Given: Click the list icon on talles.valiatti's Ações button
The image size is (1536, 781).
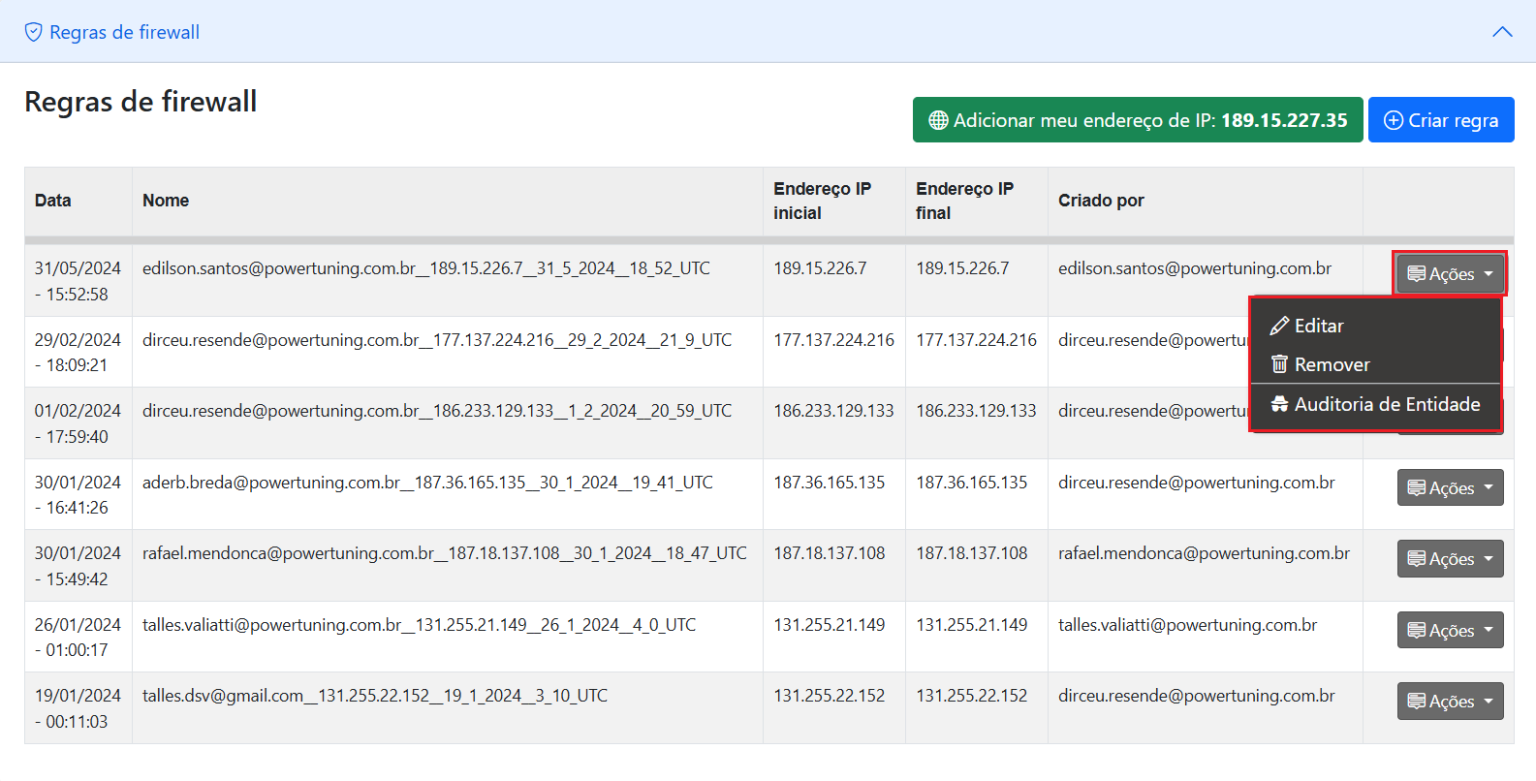Looking at the screenshot, I should 1416,631.
